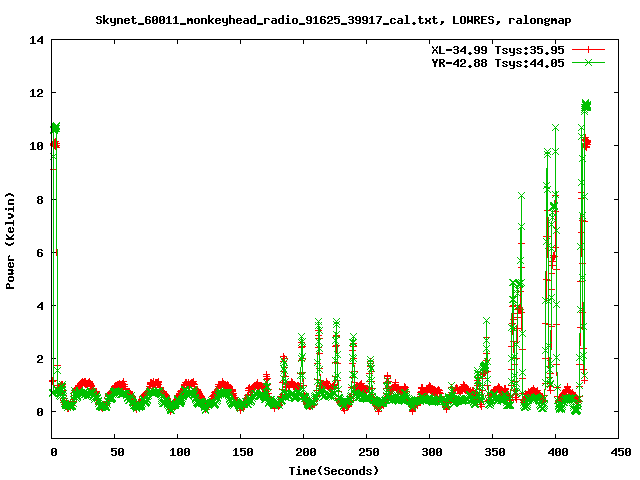Click the x-axis tick label 350

495,452
